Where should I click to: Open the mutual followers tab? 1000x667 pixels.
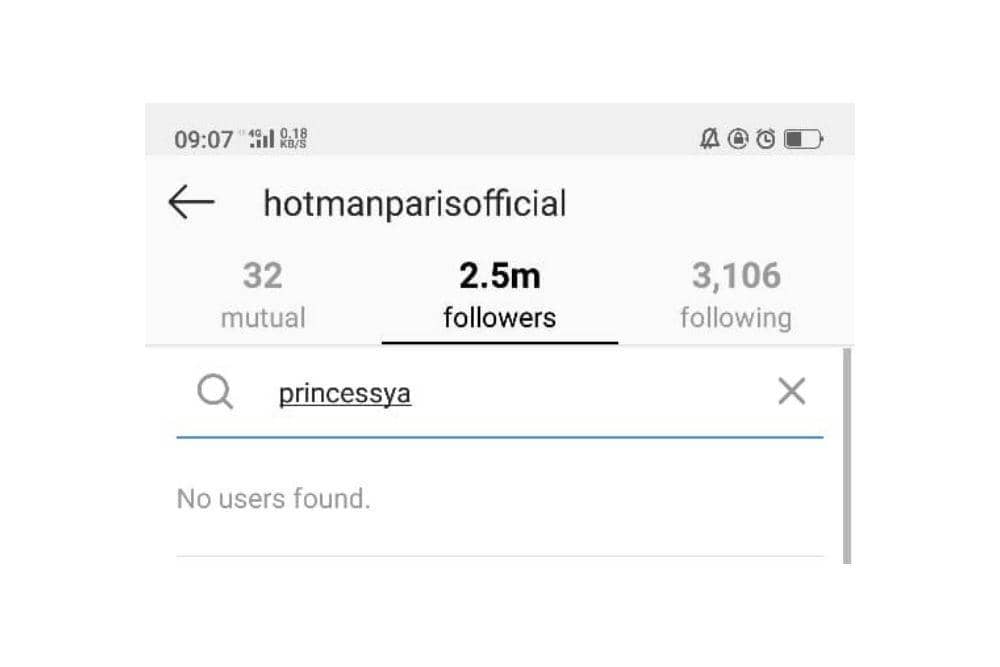click(x=262, y=295)
